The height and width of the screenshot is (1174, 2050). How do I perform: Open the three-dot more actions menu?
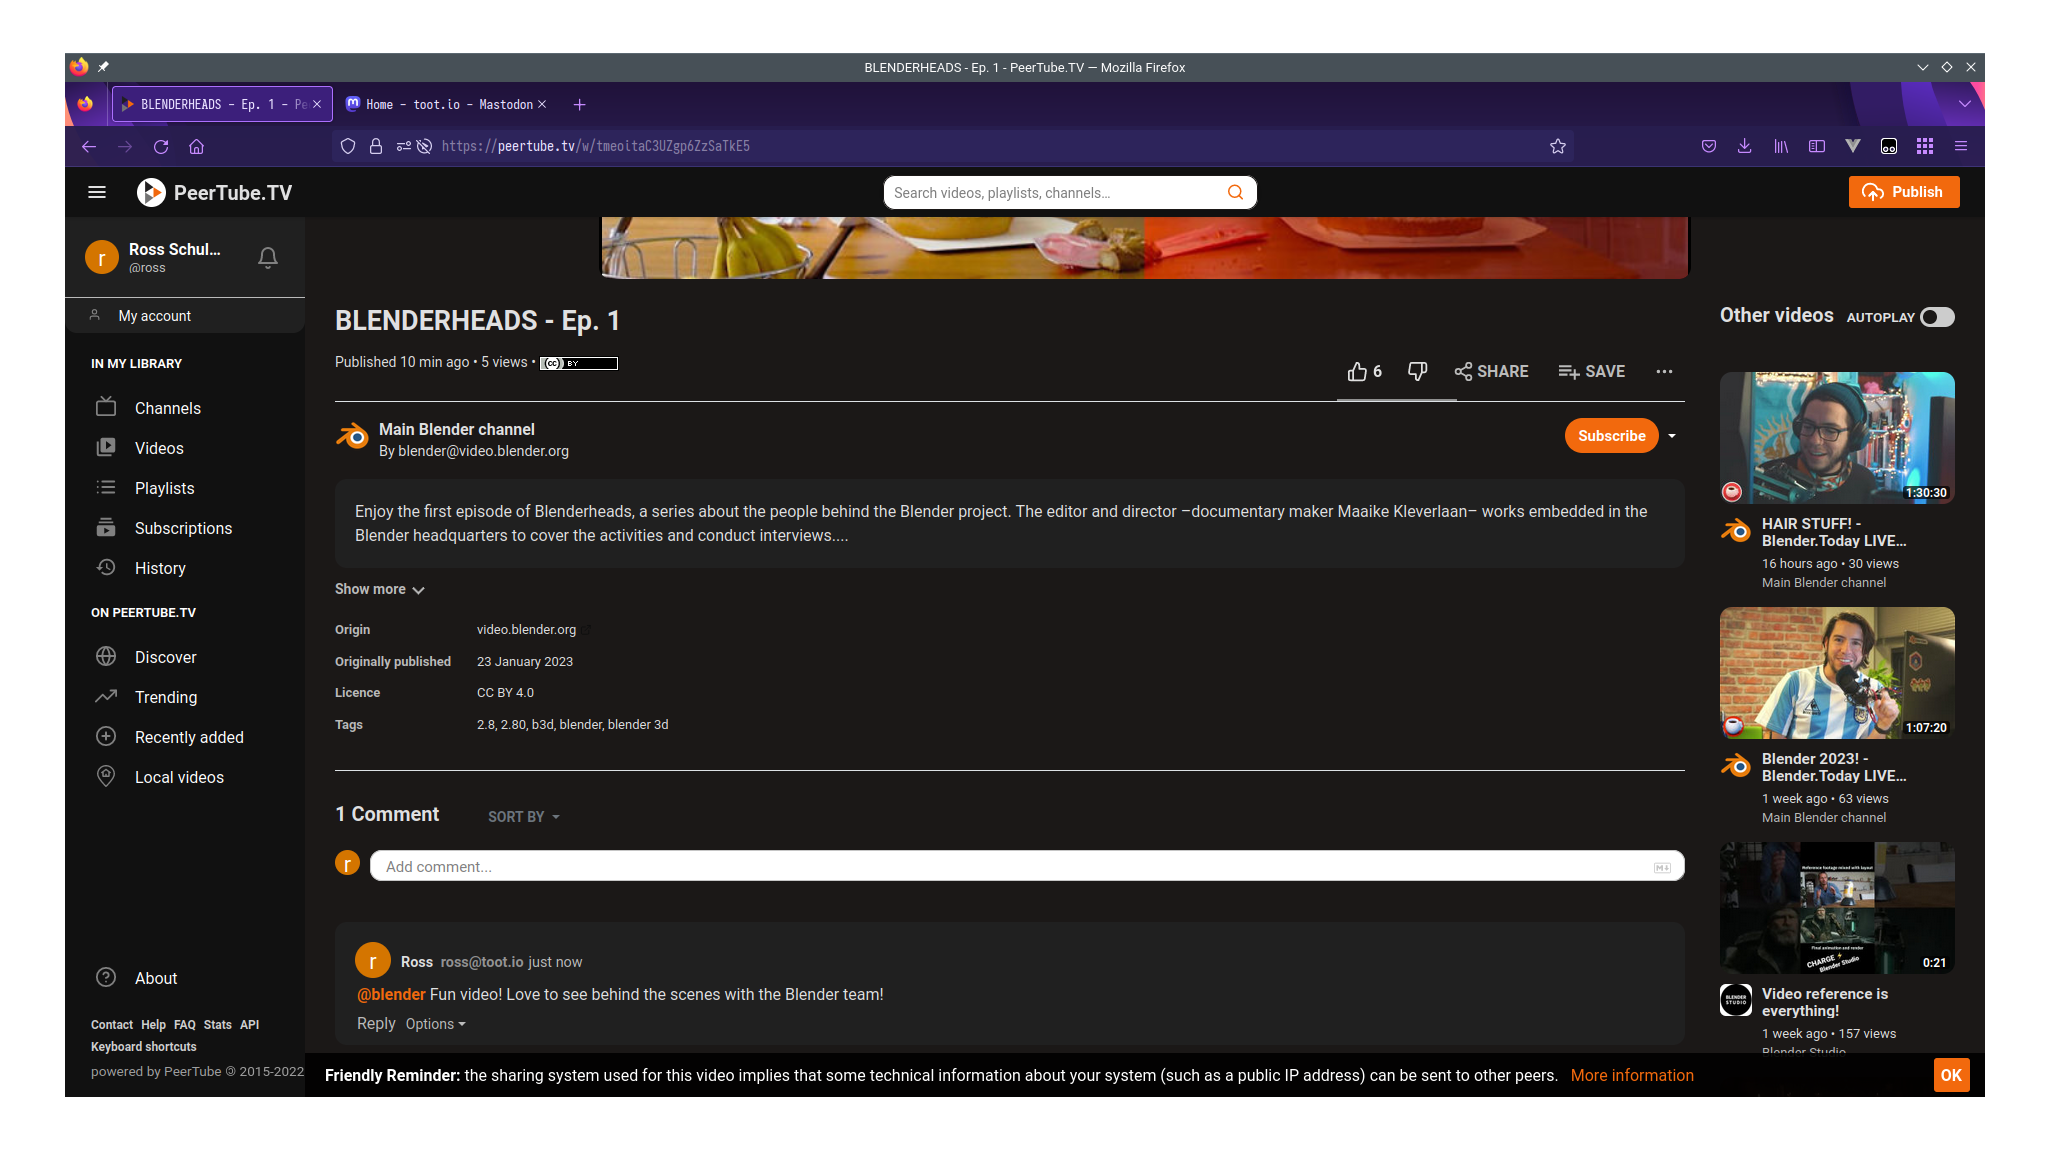coord(1664,372)
